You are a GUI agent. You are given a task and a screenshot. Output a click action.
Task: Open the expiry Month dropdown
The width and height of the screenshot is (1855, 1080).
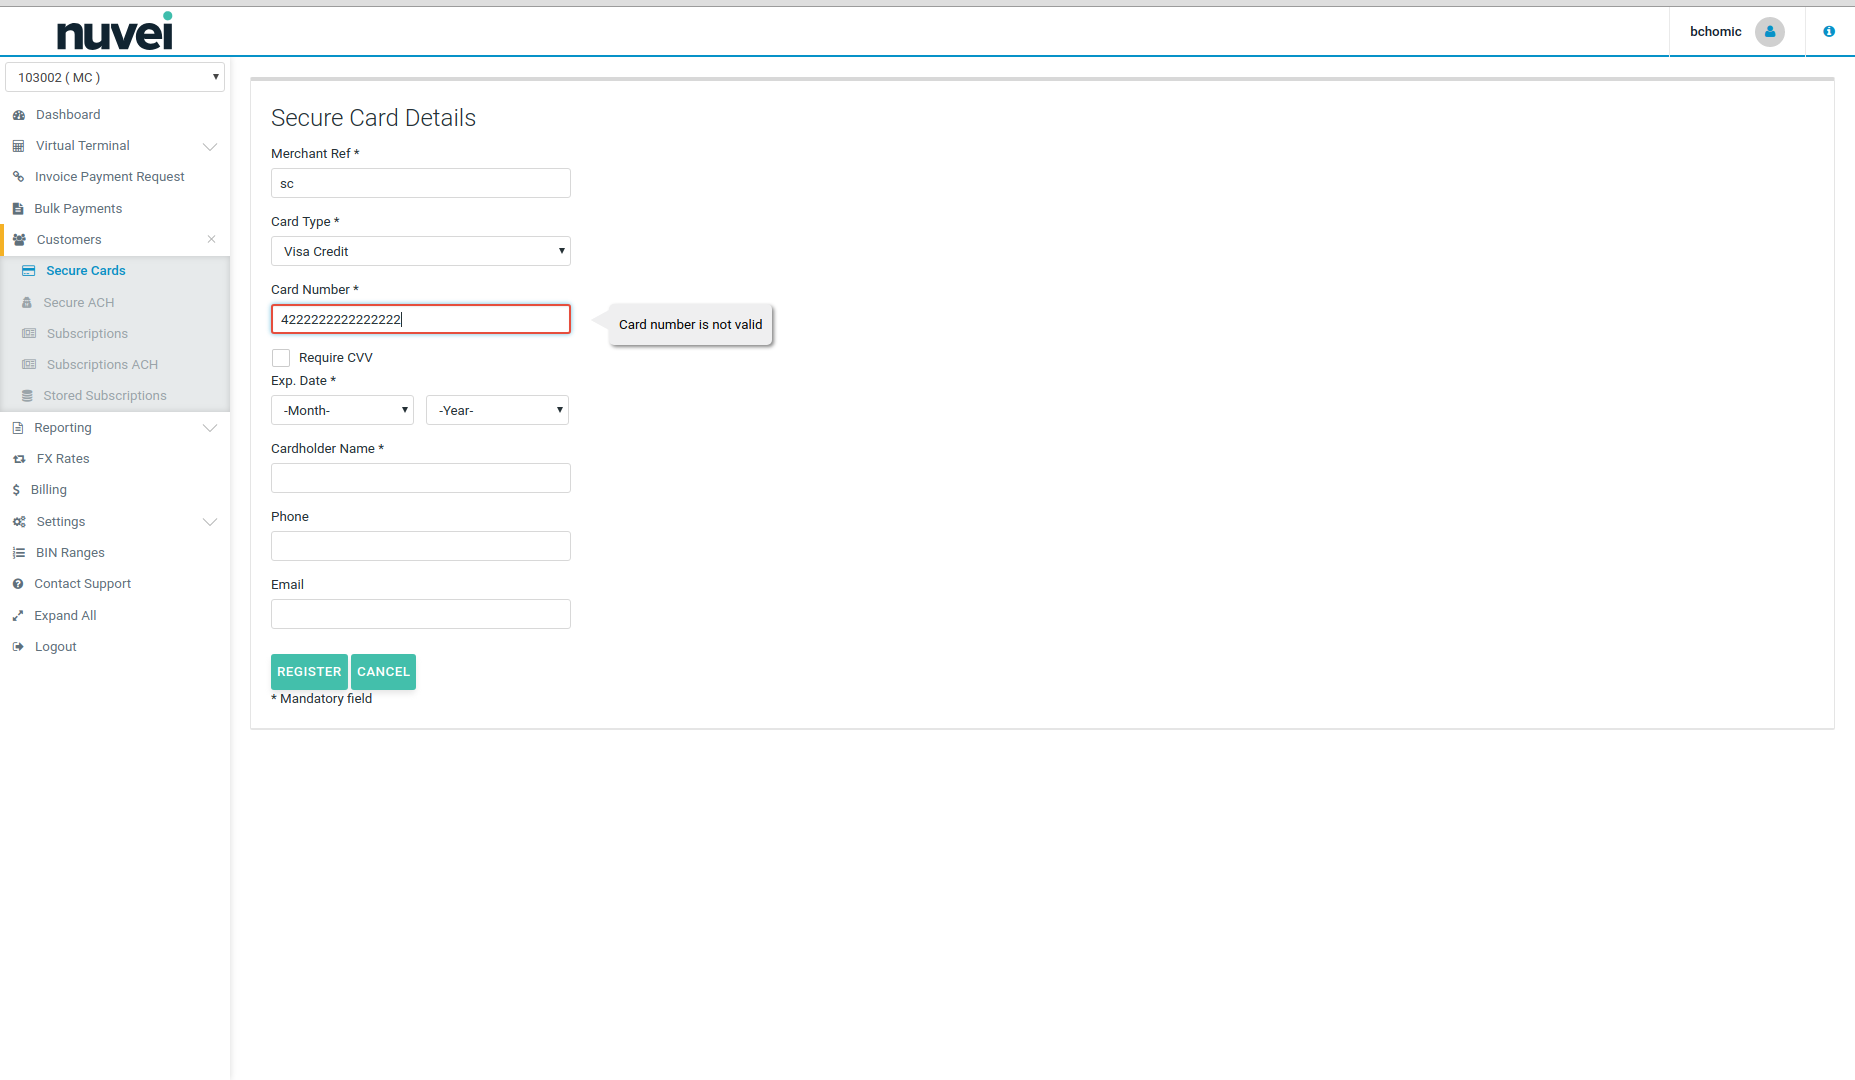[342, 410]
